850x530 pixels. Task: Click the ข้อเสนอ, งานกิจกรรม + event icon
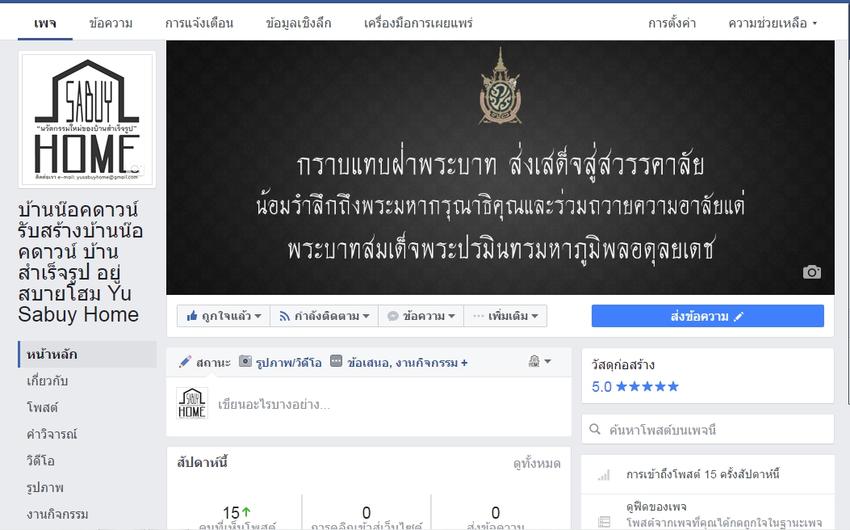336,361
